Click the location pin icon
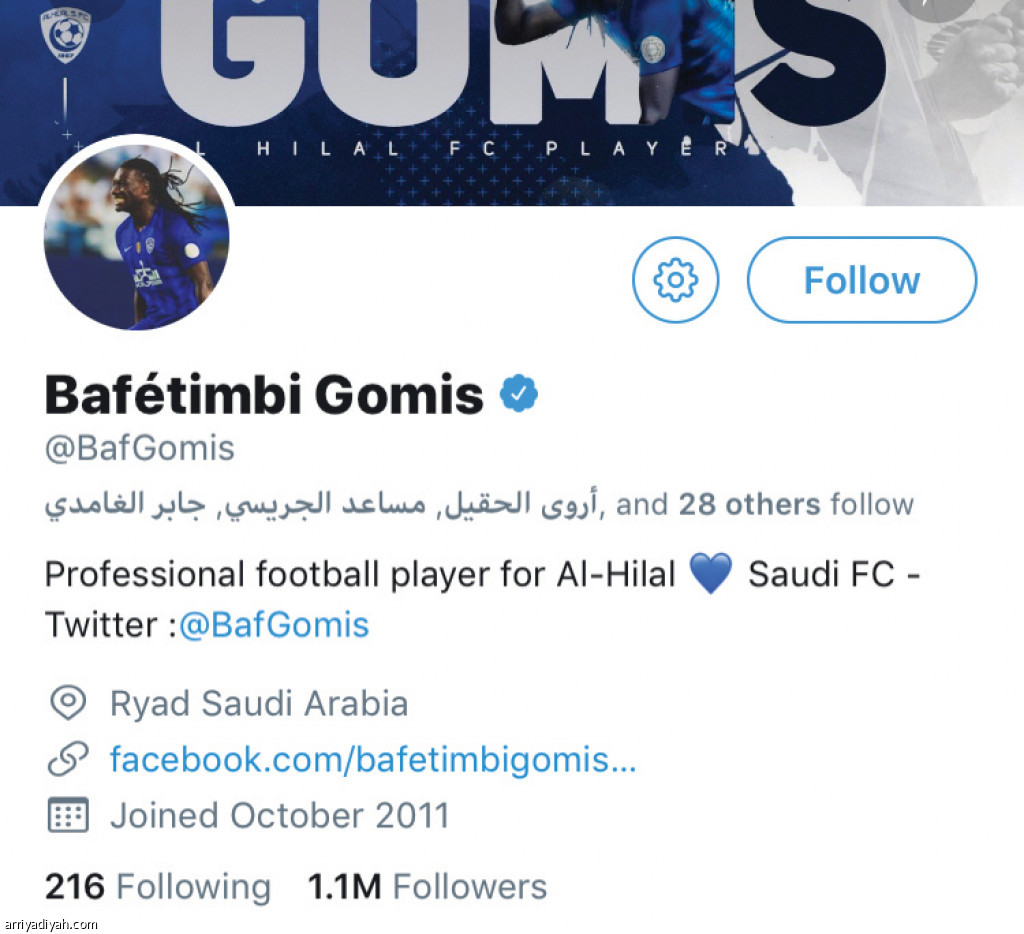This screenshot has height=934, width=1024. pos(68,703)
